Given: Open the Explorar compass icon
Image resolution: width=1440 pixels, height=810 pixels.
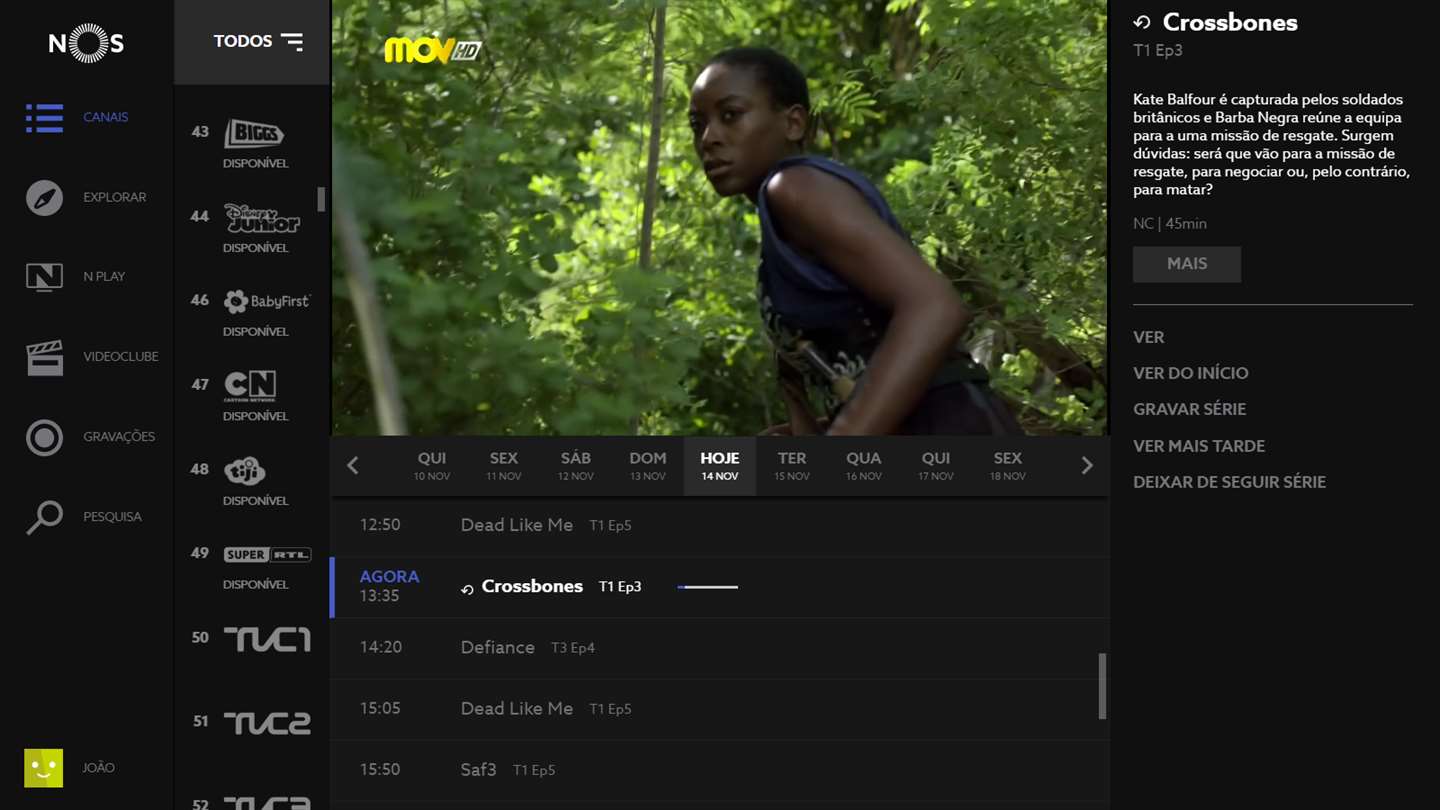Looking at the screenshot, I should tap(44, 198).
